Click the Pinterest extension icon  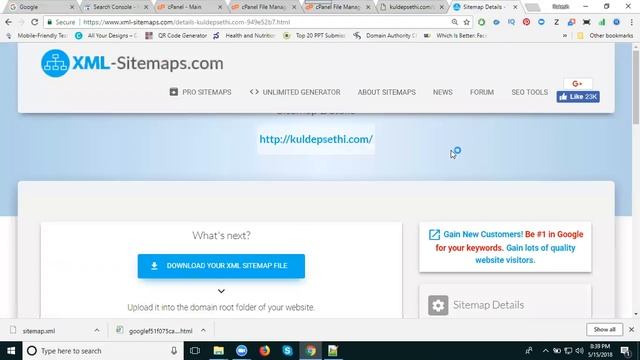527,22
